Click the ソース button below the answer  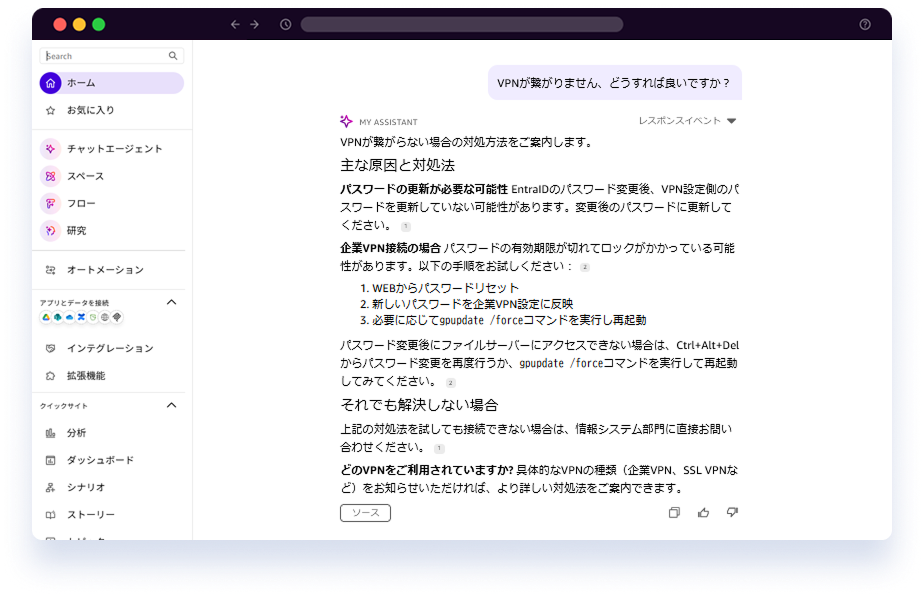pos(364,512)
